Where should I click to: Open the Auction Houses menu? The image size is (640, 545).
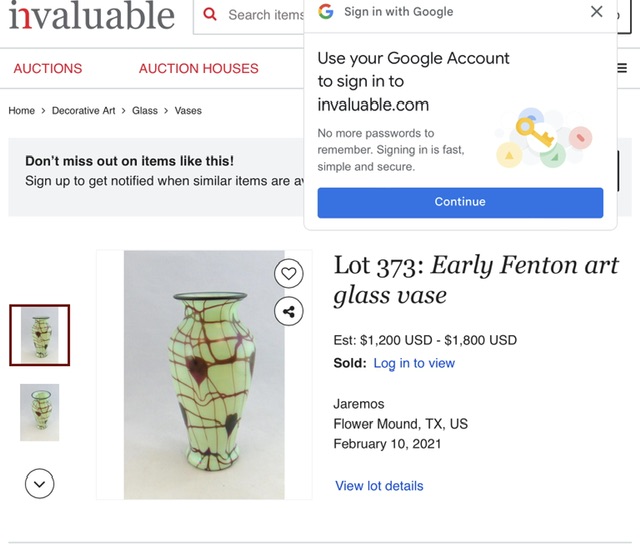[198, 69]
